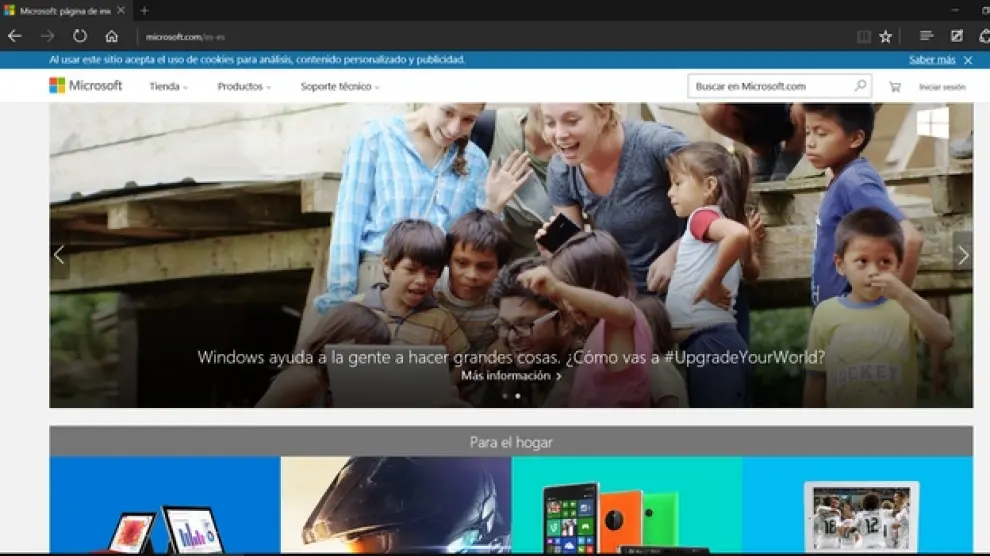Add page to favorites with star icon
Viewport: 990px width, 556px height.
pyautogui.click(x=885, y=36)
